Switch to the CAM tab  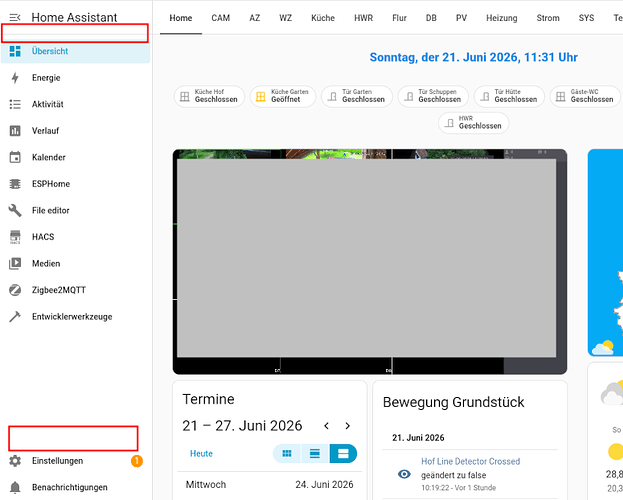click(221, 18)
